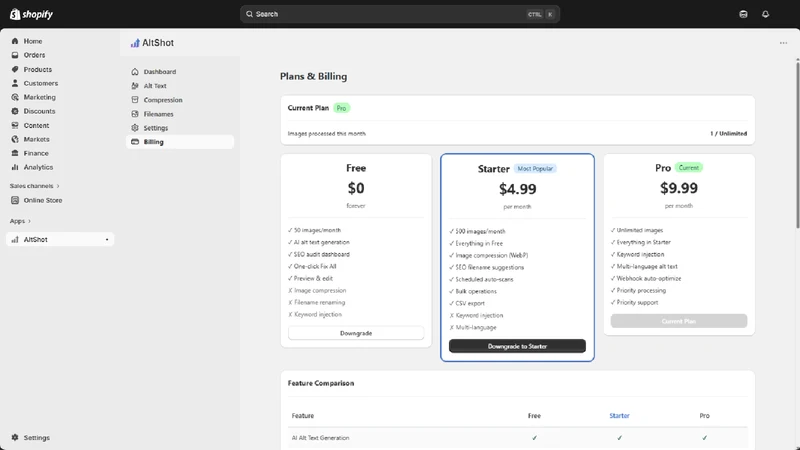This screenshot has width=800, height=450.
Task: Click the Discounts icon
Action: point(15,111)
